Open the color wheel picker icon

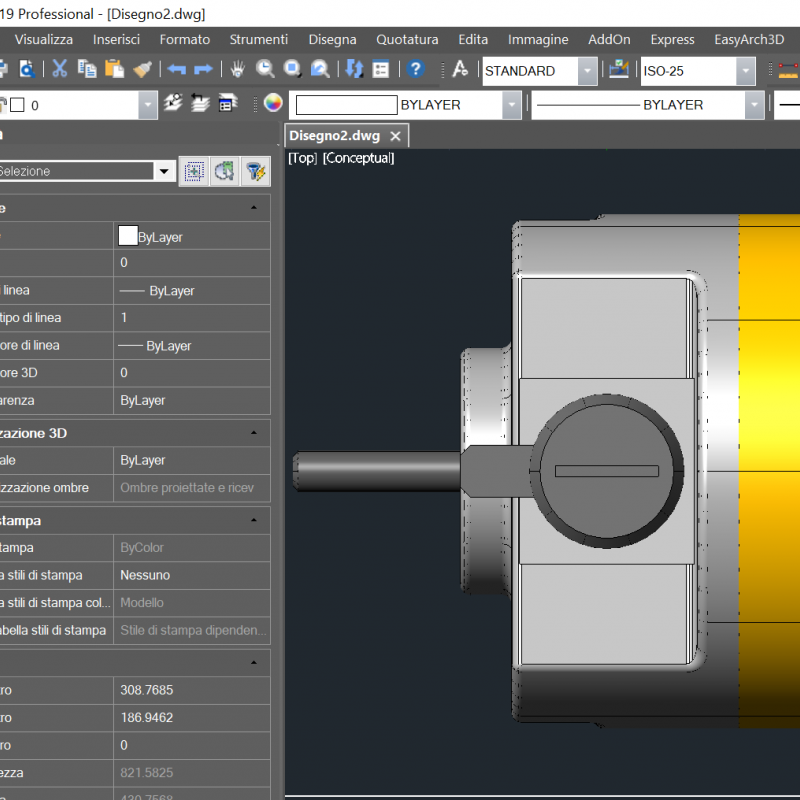pyautogui.click(x=273, y=104)
